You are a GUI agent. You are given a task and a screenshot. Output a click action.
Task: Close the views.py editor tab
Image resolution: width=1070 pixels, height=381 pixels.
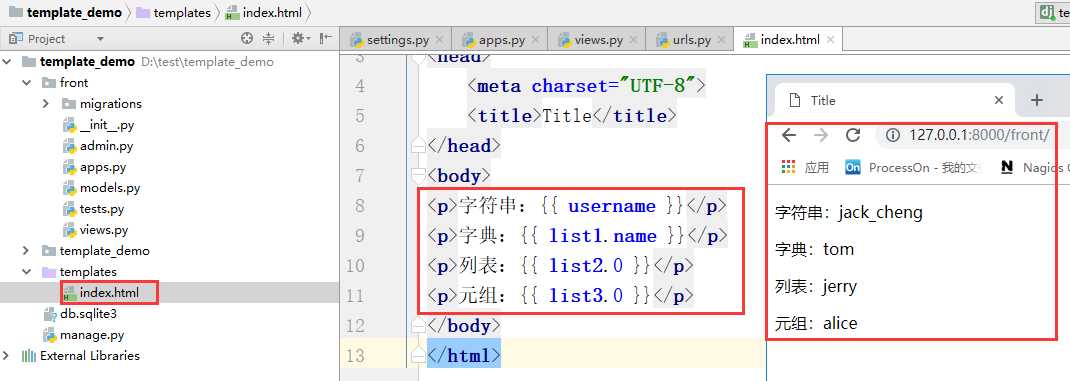[634, 40]
